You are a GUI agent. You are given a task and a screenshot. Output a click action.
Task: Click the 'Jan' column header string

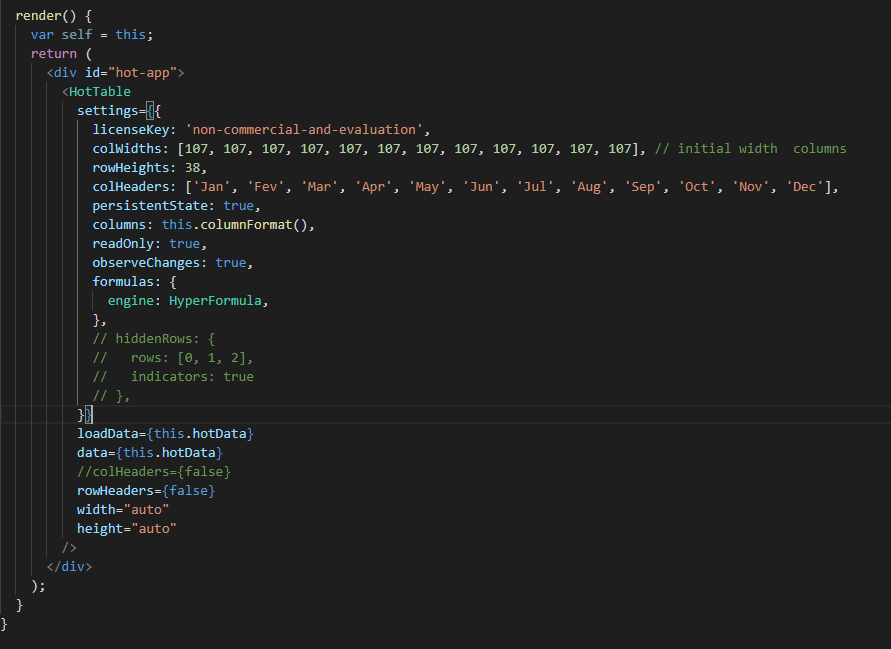(211, 187)
